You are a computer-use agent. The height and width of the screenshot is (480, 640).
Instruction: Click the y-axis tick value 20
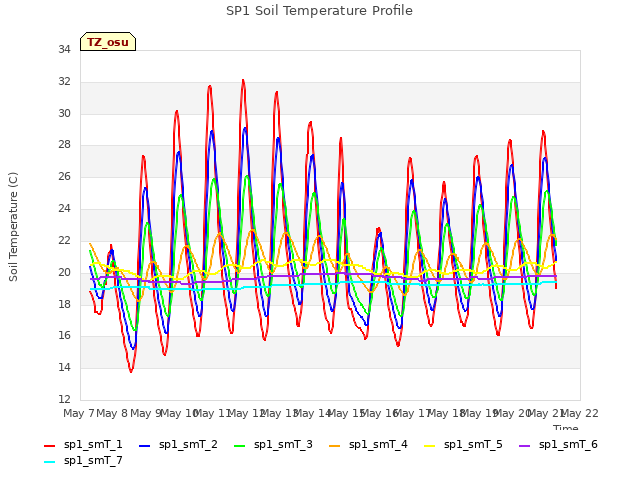tap(64, 272)
